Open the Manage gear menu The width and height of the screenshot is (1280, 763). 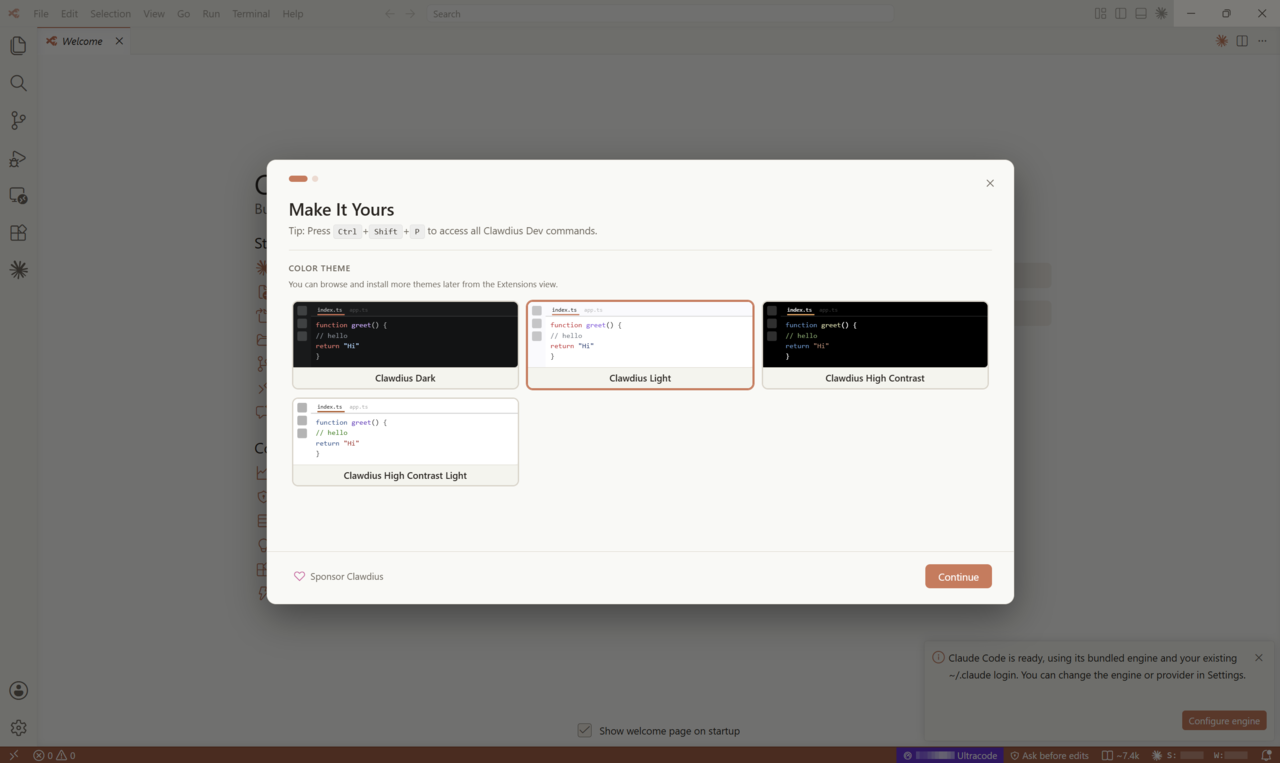coord(18,728)
